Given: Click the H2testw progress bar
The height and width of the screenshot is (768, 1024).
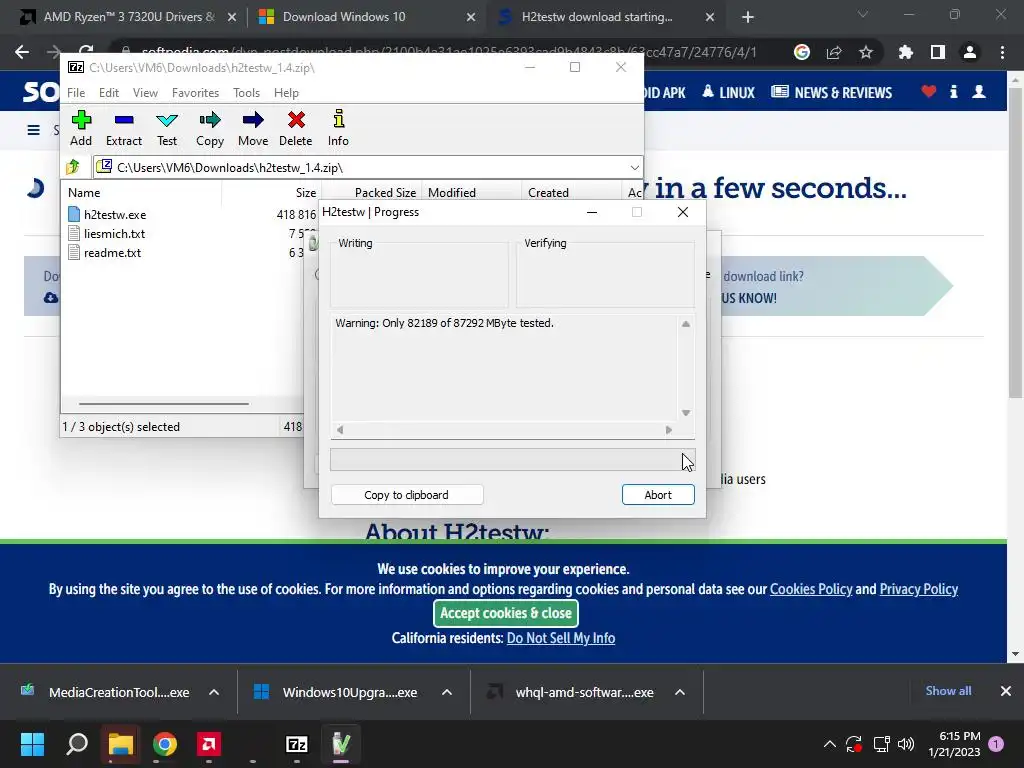Looking at the screenshot, I should coord(513,460).
